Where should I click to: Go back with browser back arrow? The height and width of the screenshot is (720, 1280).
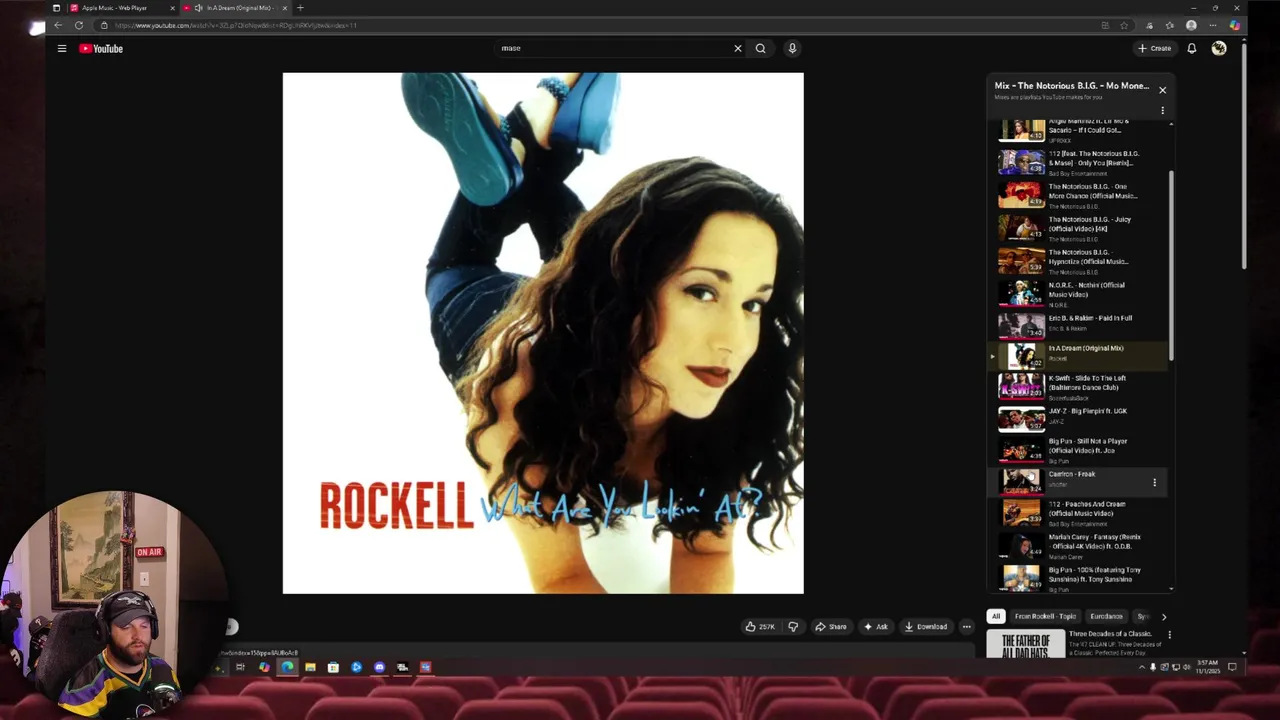tap(58, 25)
